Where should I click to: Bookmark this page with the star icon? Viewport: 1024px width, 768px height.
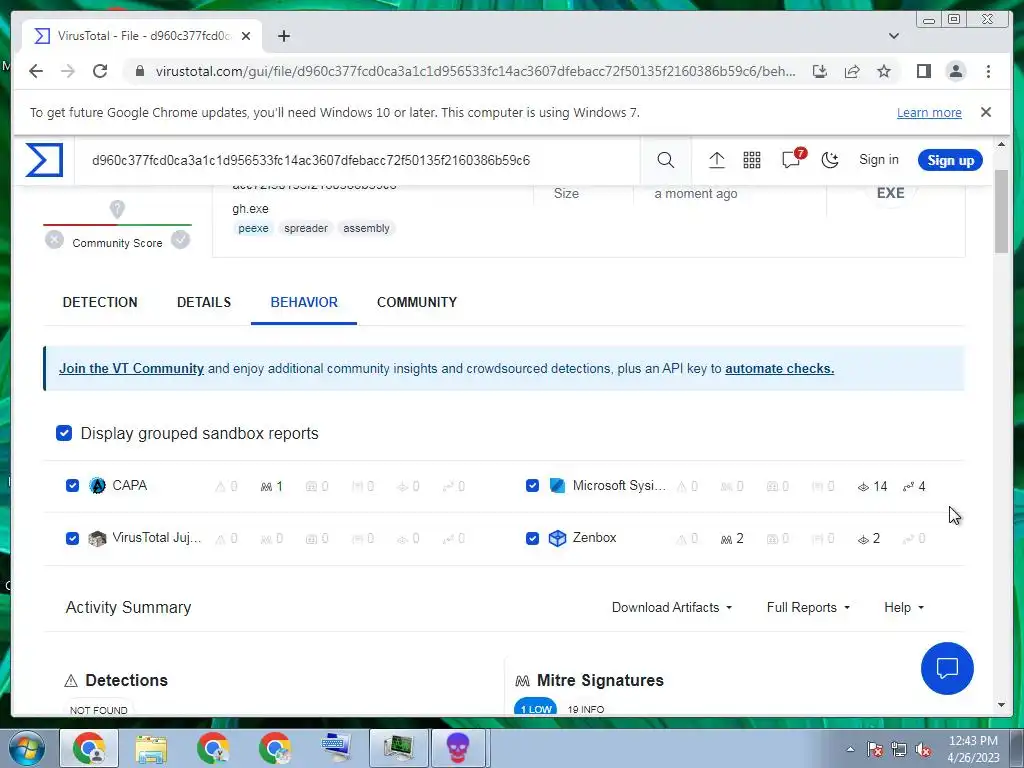tap(884, 71)
